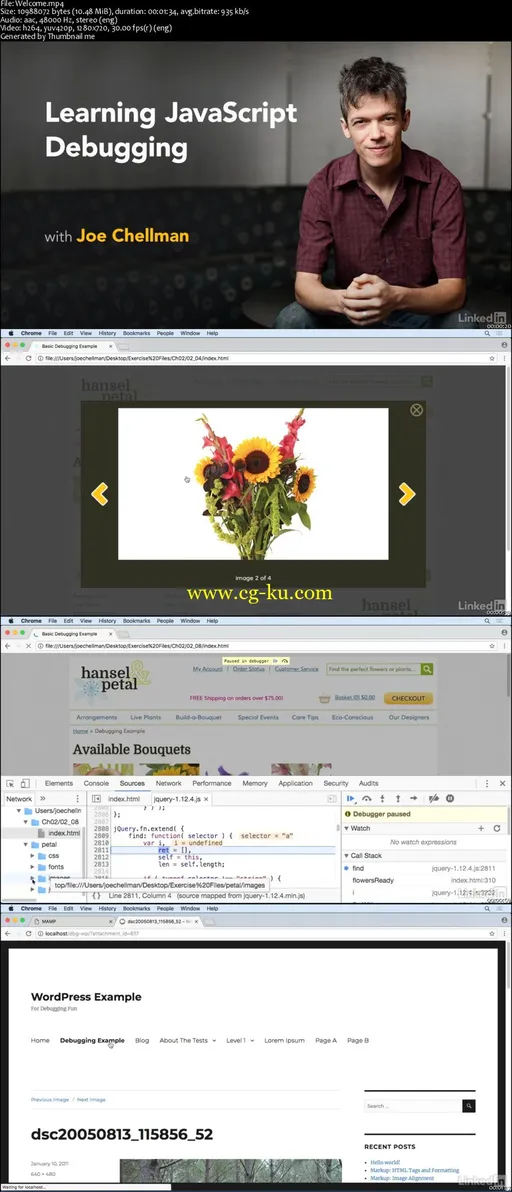The height and width of the screenshot is (1192, 512).
Task: Click the Step right-arrow icon in debugger toolbar
Action: pyautogui.click(x=413, y=799)
